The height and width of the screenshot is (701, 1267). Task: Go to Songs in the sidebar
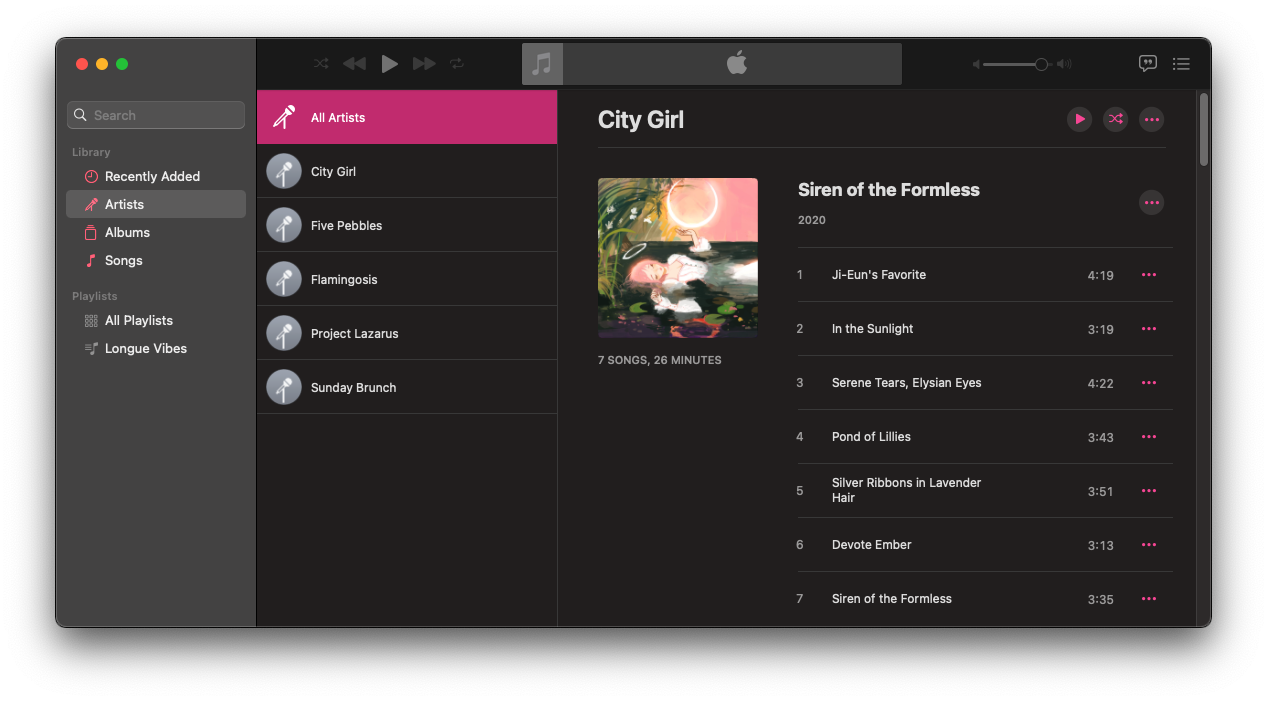coord(156,260)
